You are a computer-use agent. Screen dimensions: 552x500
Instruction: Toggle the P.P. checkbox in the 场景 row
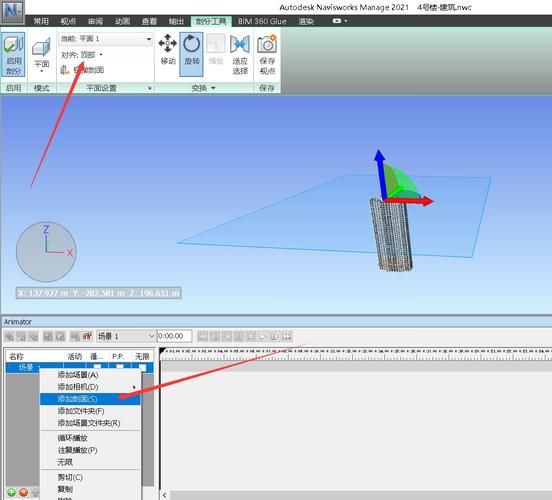(x=120, y=367)
